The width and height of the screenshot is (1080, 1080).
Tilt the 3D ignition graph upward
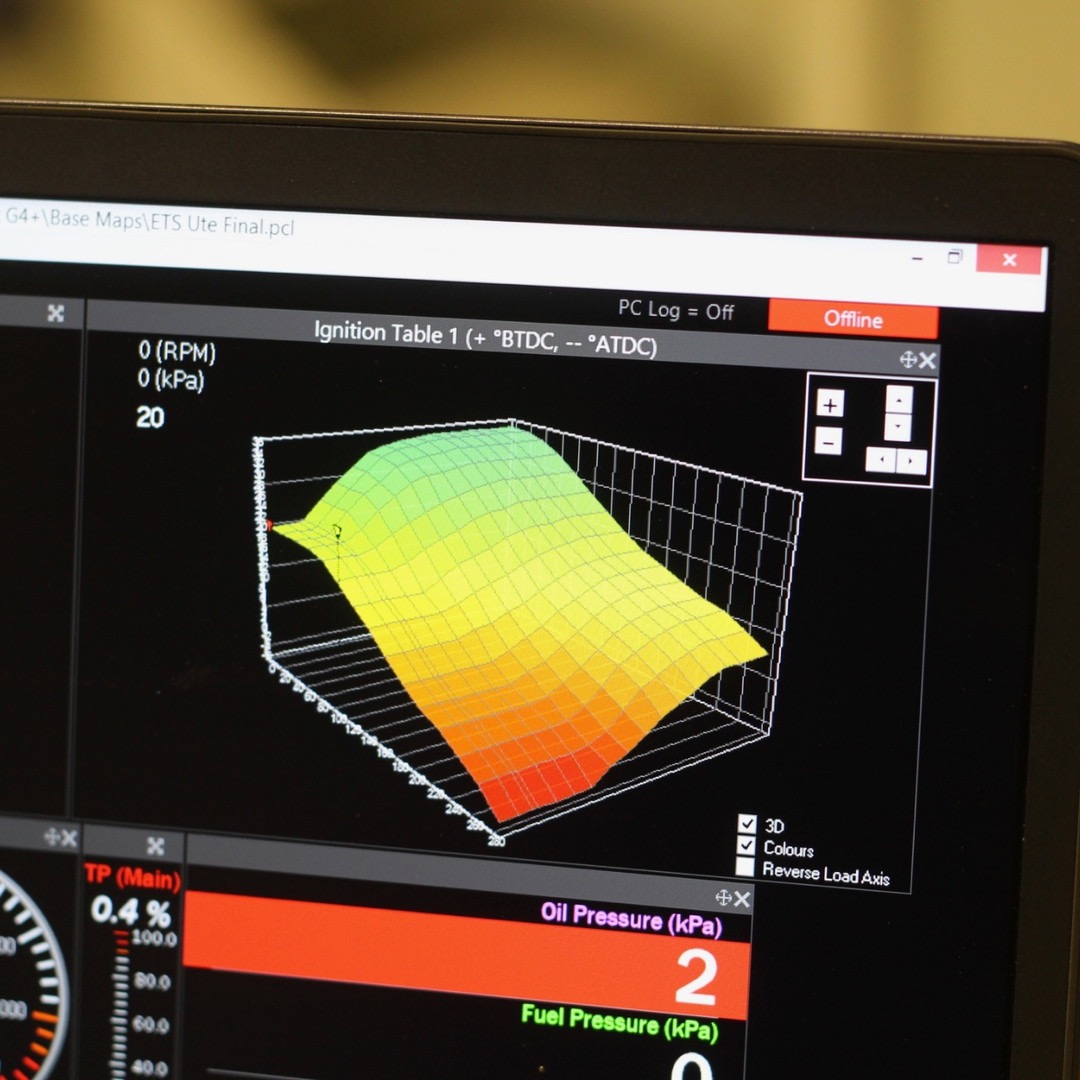[899, 399]
